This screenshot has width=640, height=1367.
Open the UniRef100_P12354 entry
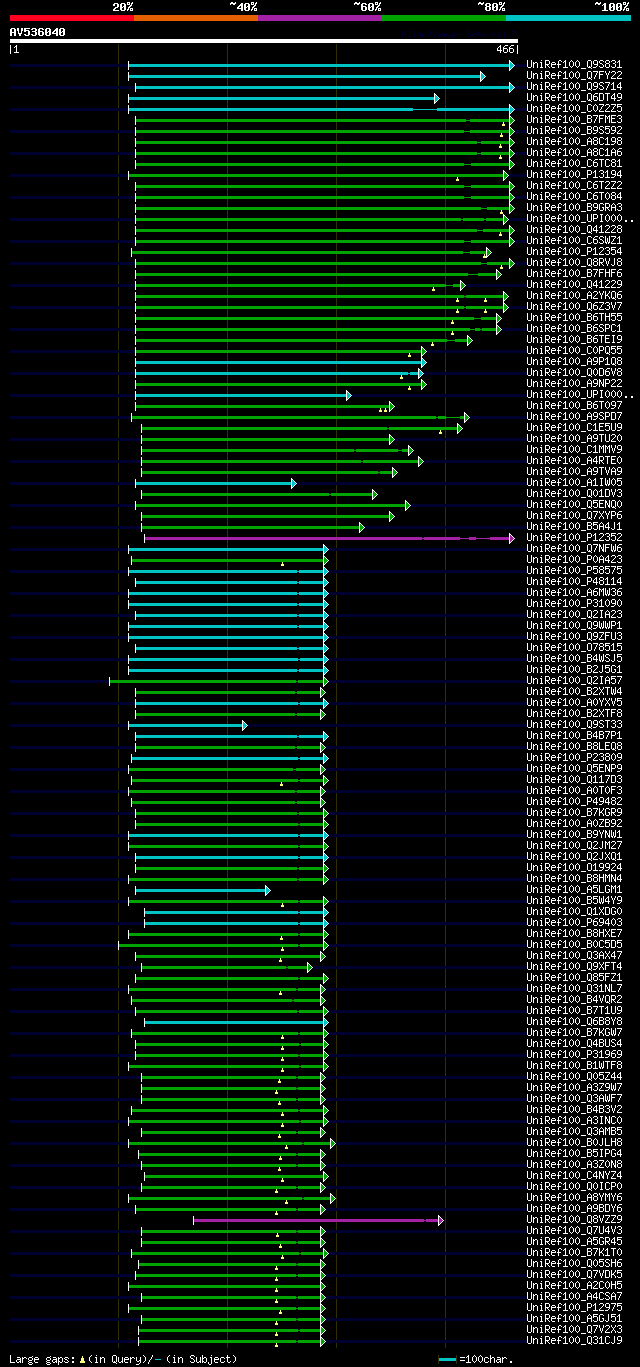coord(574,251)
